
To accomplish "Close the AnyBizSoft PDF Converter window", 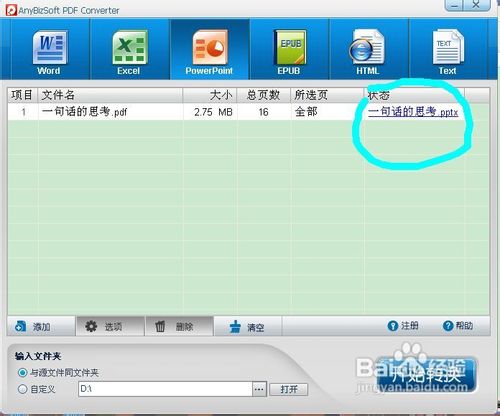I will (476, 5).
